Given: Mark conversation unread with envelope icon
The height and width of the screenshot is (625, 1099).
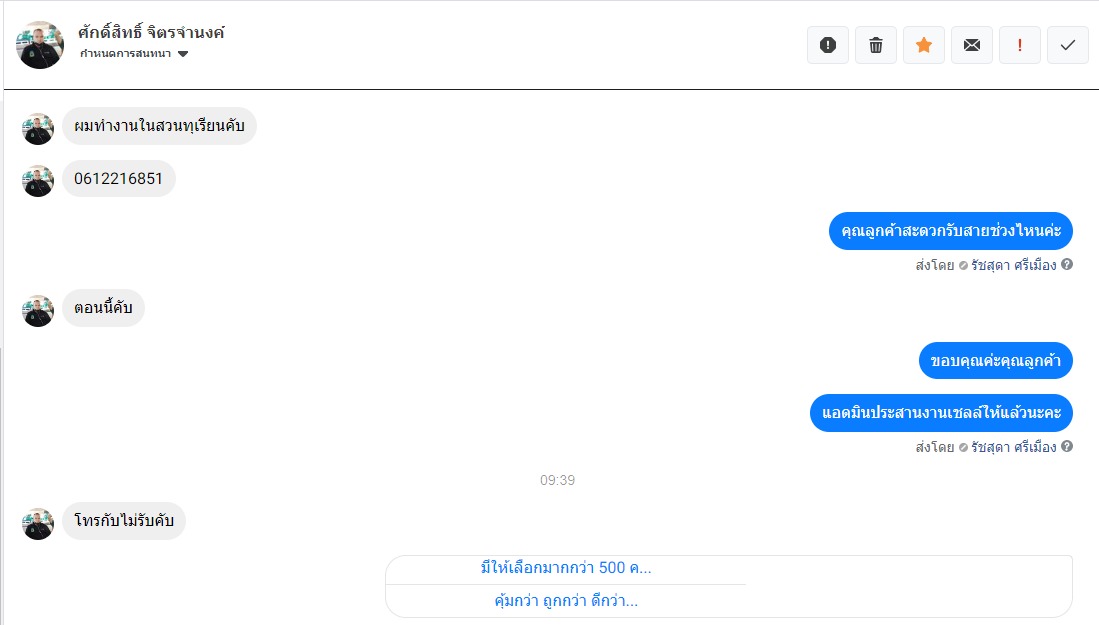Looking at the screenshot, I should [x=971, y=46].
